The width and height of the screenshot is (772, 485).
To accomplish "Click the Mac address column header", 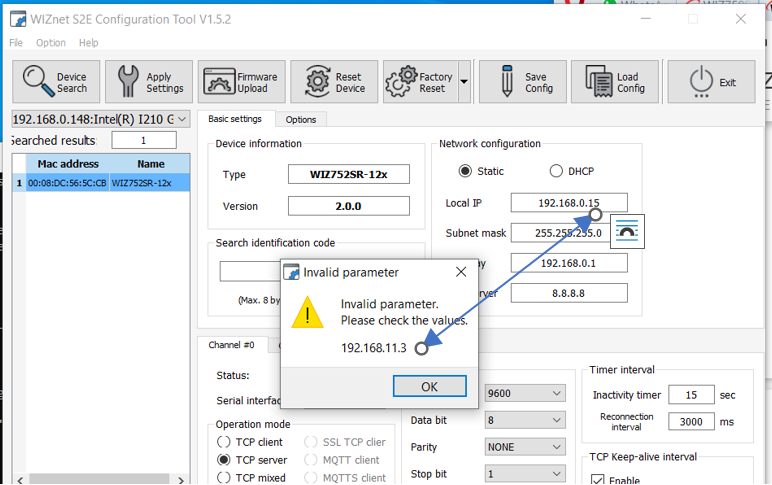I will pos(68,164).
